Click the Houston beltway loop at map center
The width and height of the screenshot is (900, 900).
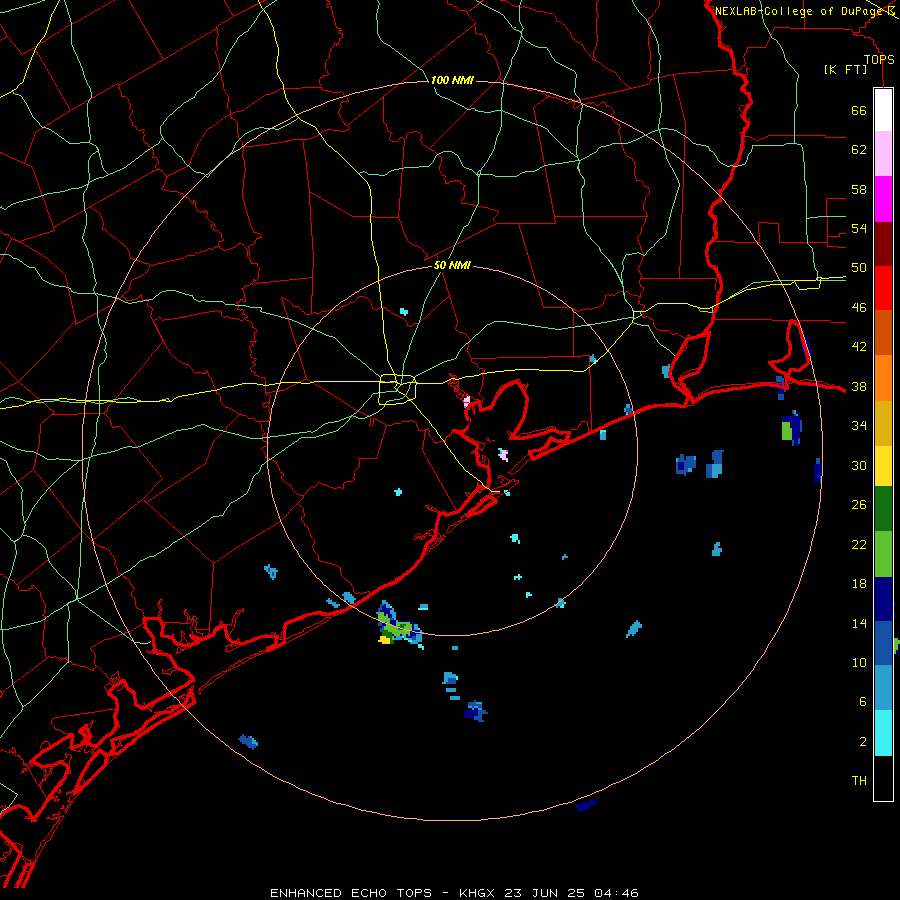[397, 389]
